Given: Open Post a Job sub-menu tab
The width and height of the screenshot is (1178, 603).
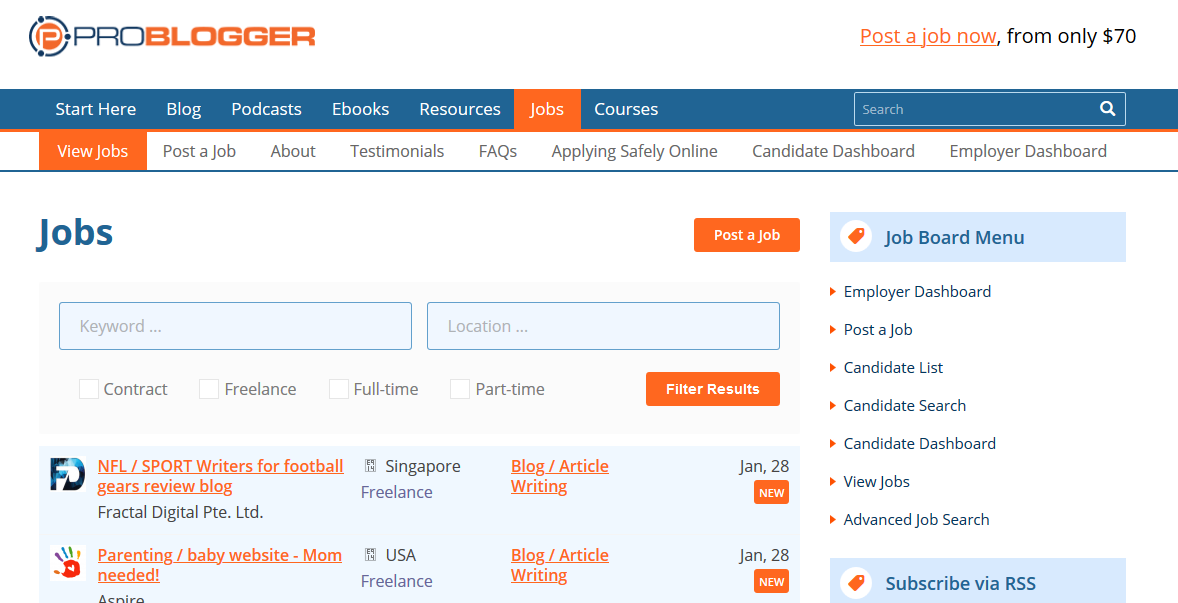Looking at the screenshot, I should (199, 151).
